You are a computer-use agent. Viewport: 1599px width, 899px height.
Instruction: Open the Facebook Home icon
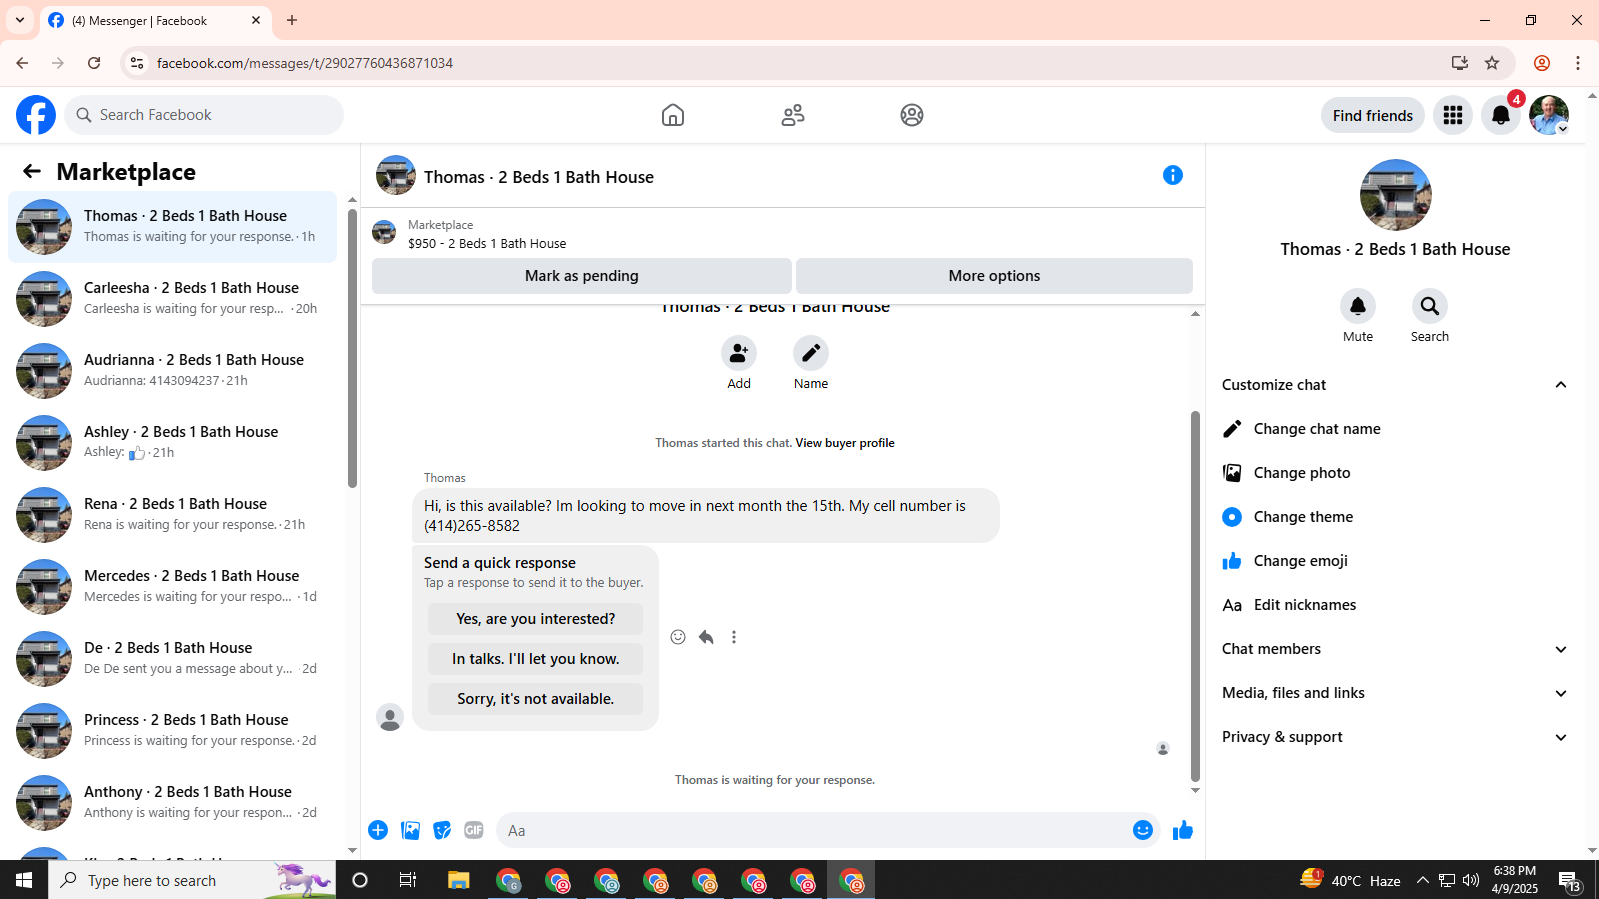pyautogui.click(x=673, y=115)
